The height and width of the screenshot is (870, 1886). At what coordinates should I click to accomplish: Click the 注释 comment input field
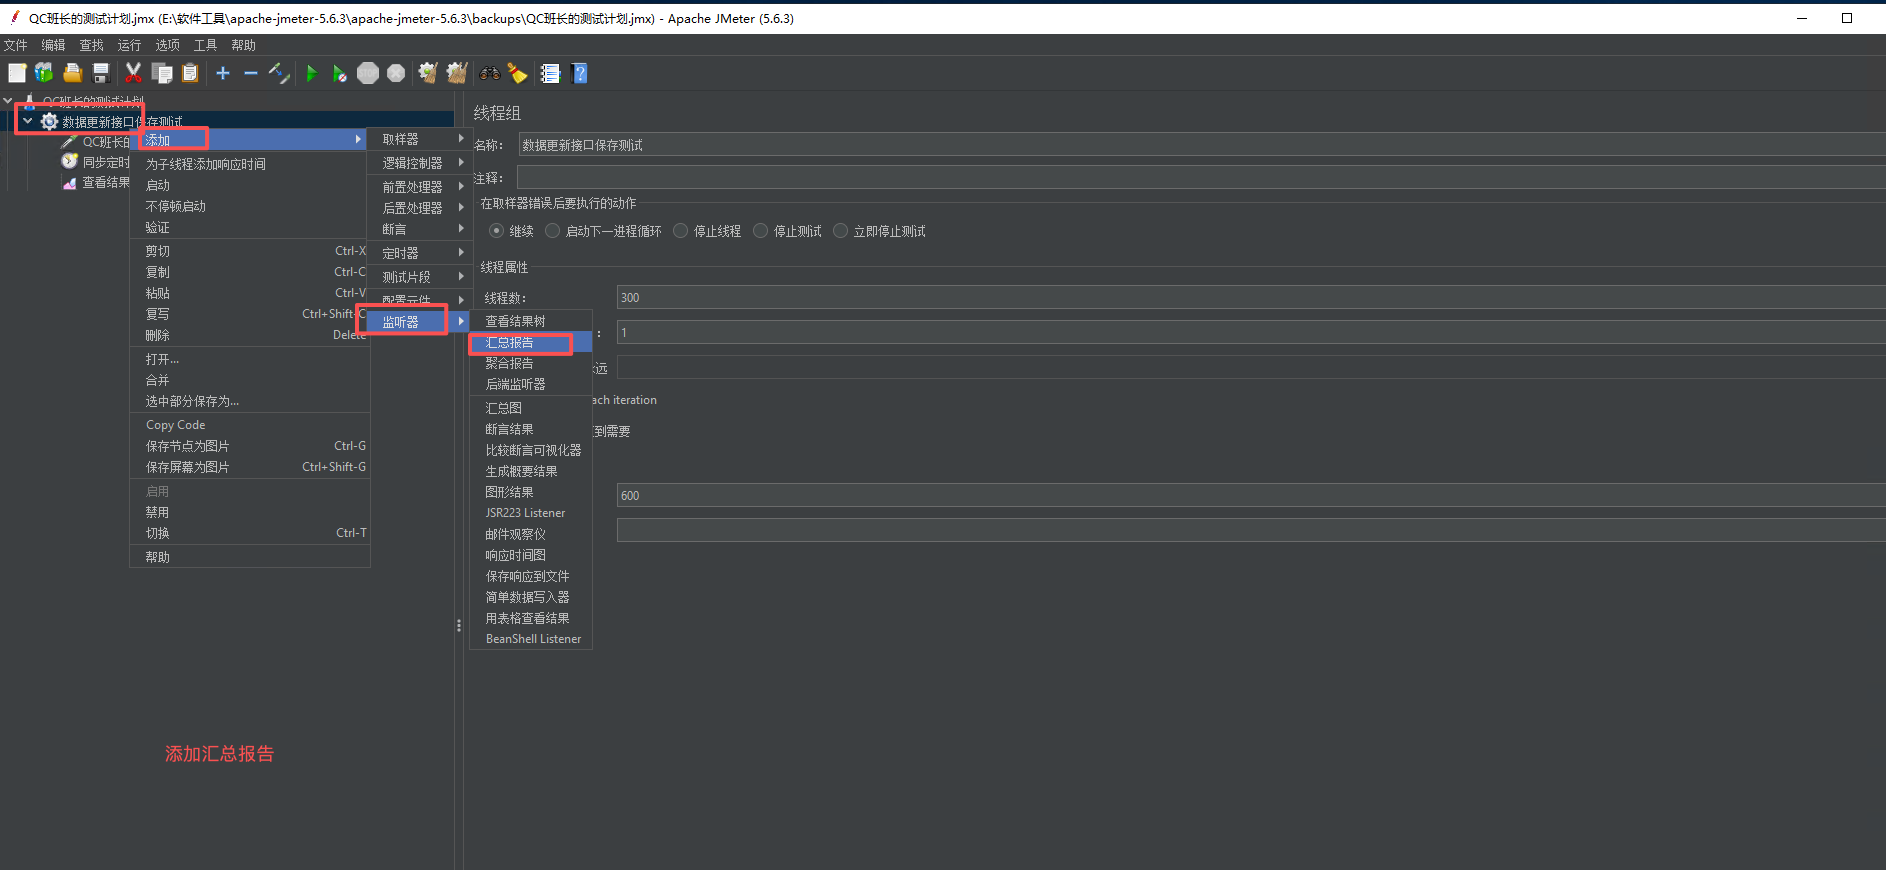(1201, 178)
